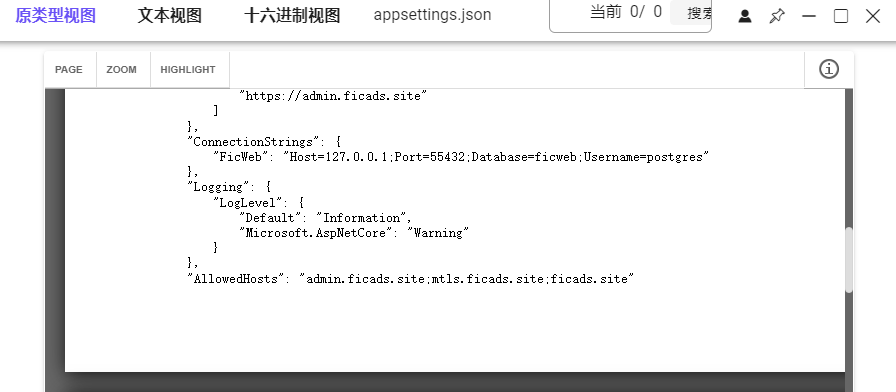The image size is (896, 392).
Task: Click the 当前 0/0 match counter
Action: 626,12
